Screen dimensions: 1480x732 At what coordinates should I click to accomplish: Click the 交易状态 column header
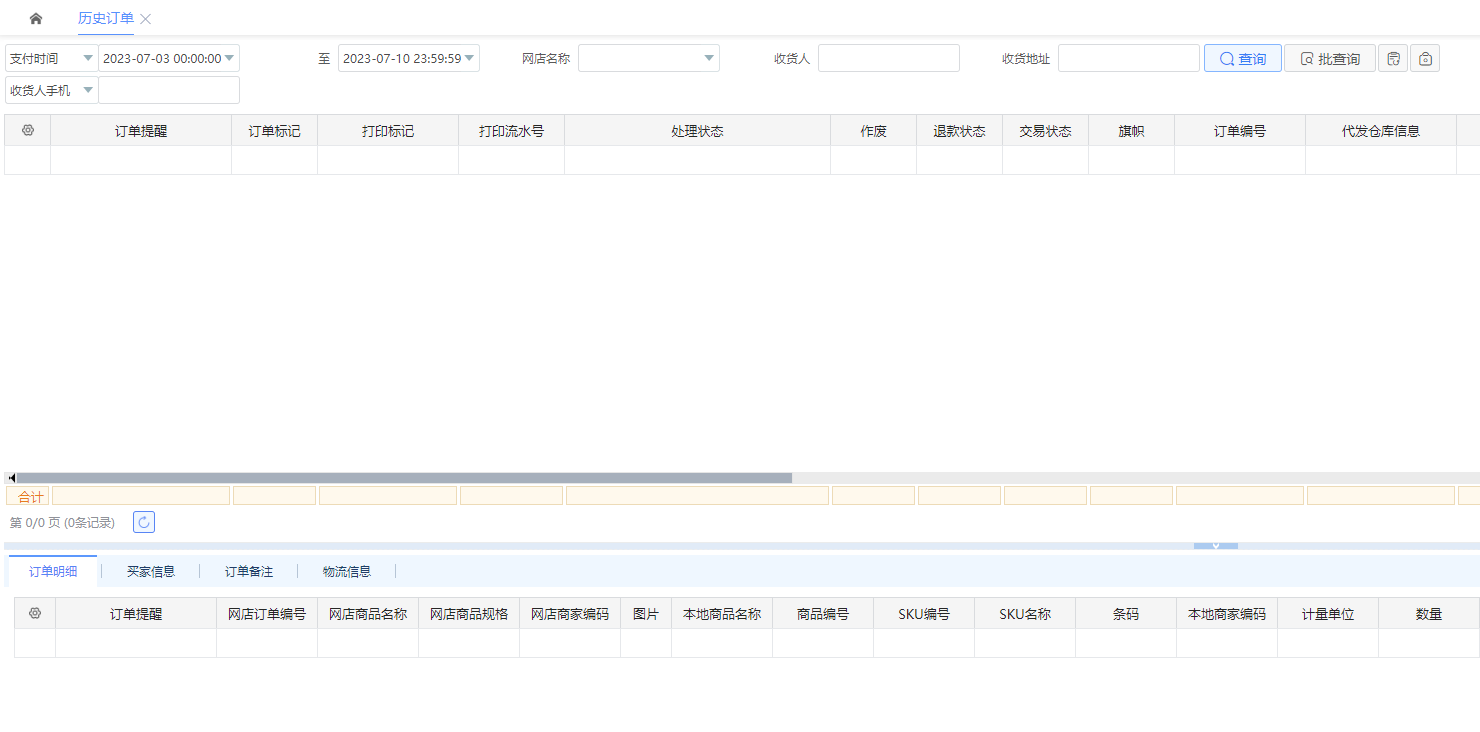1045,131
